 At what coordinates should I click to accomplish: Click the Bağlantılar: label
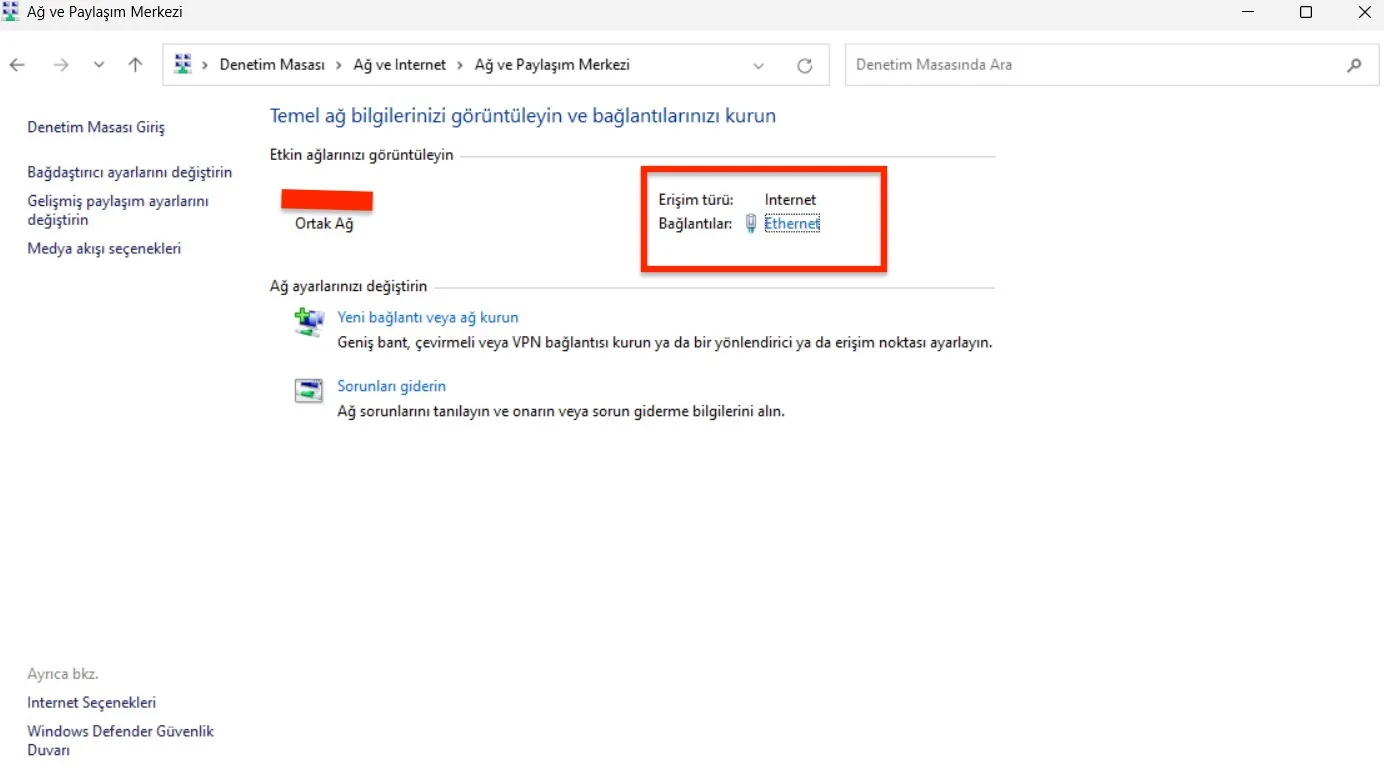point(696,224)
